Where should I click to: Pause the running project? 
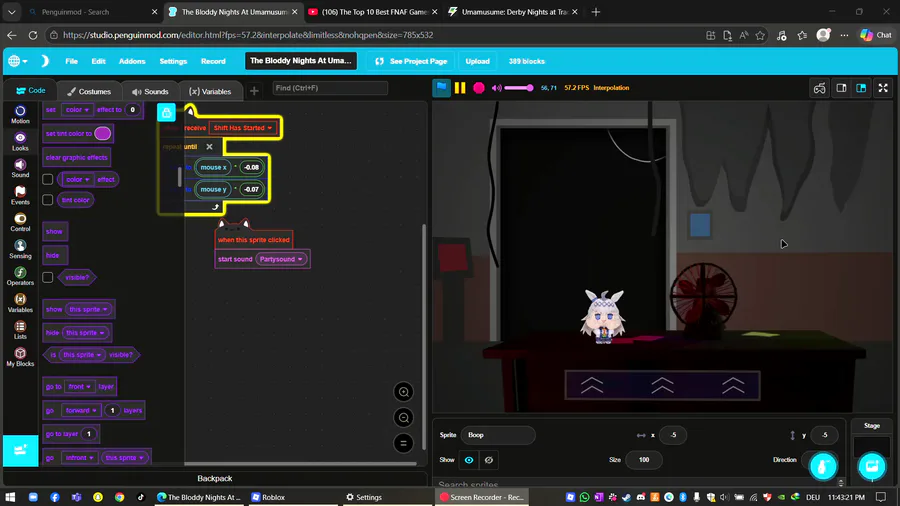460,88
